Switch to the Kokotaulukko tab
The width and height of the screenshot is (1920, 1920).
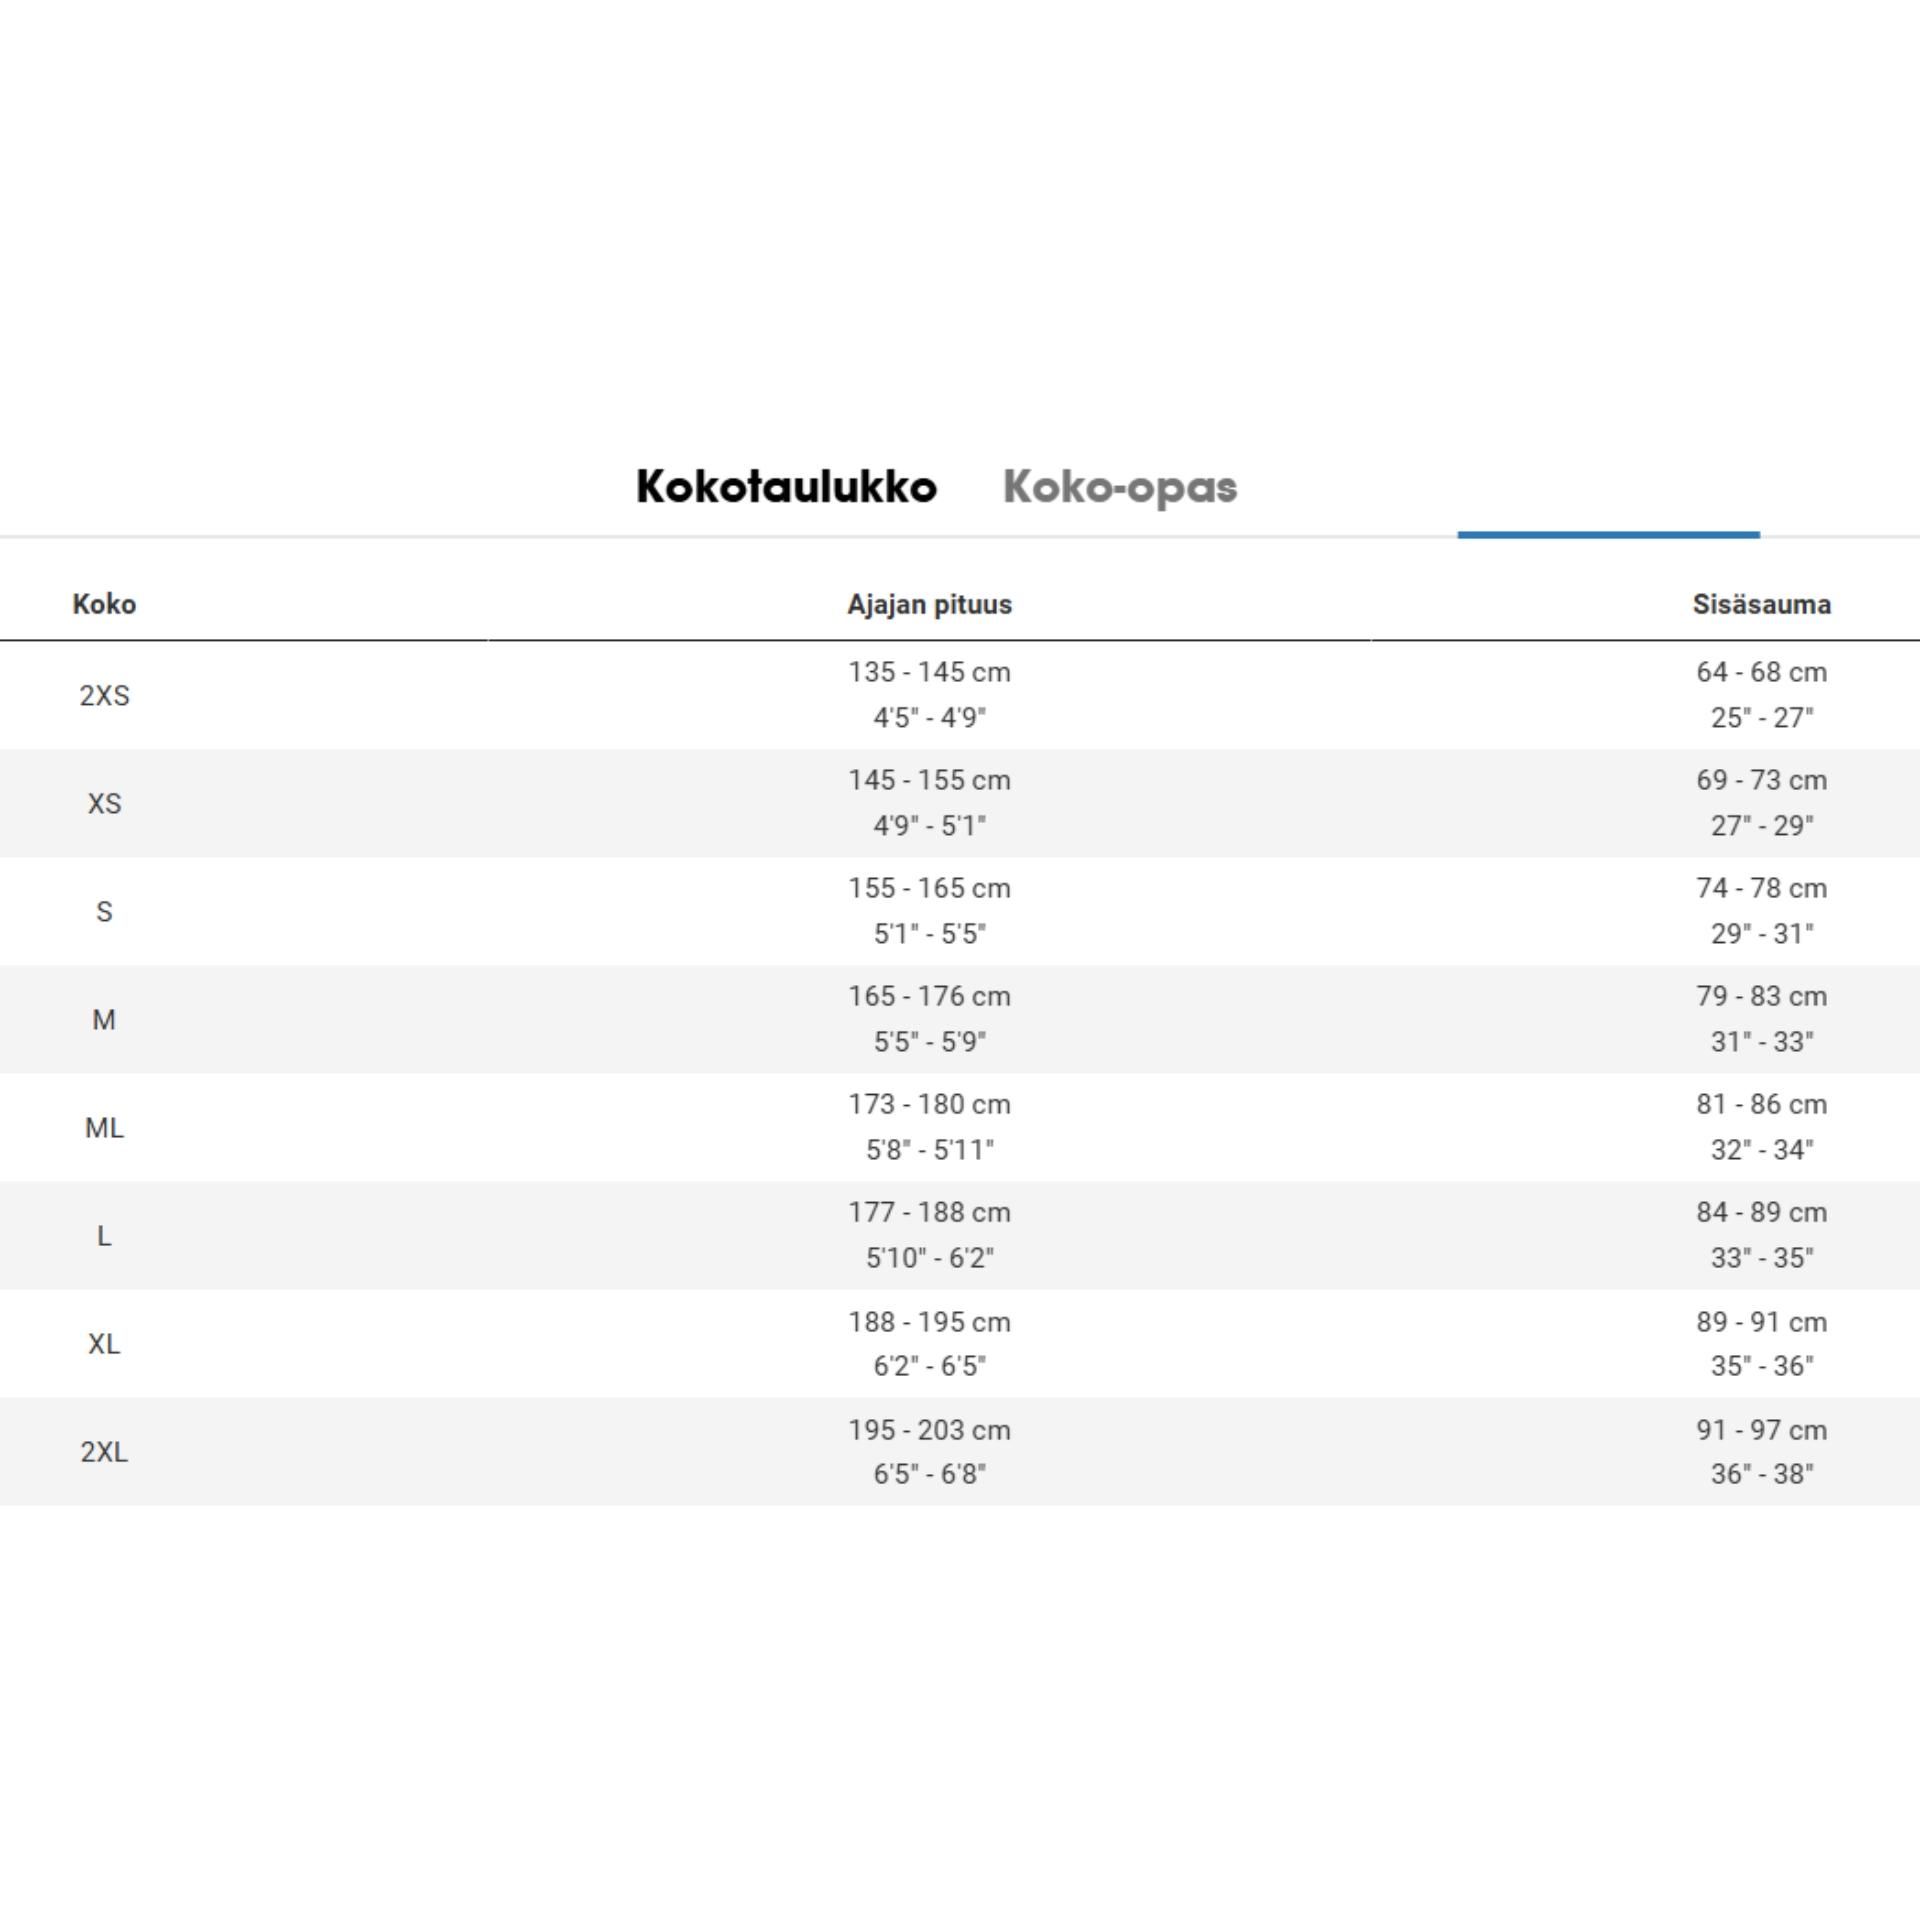[x=786, y=487]
